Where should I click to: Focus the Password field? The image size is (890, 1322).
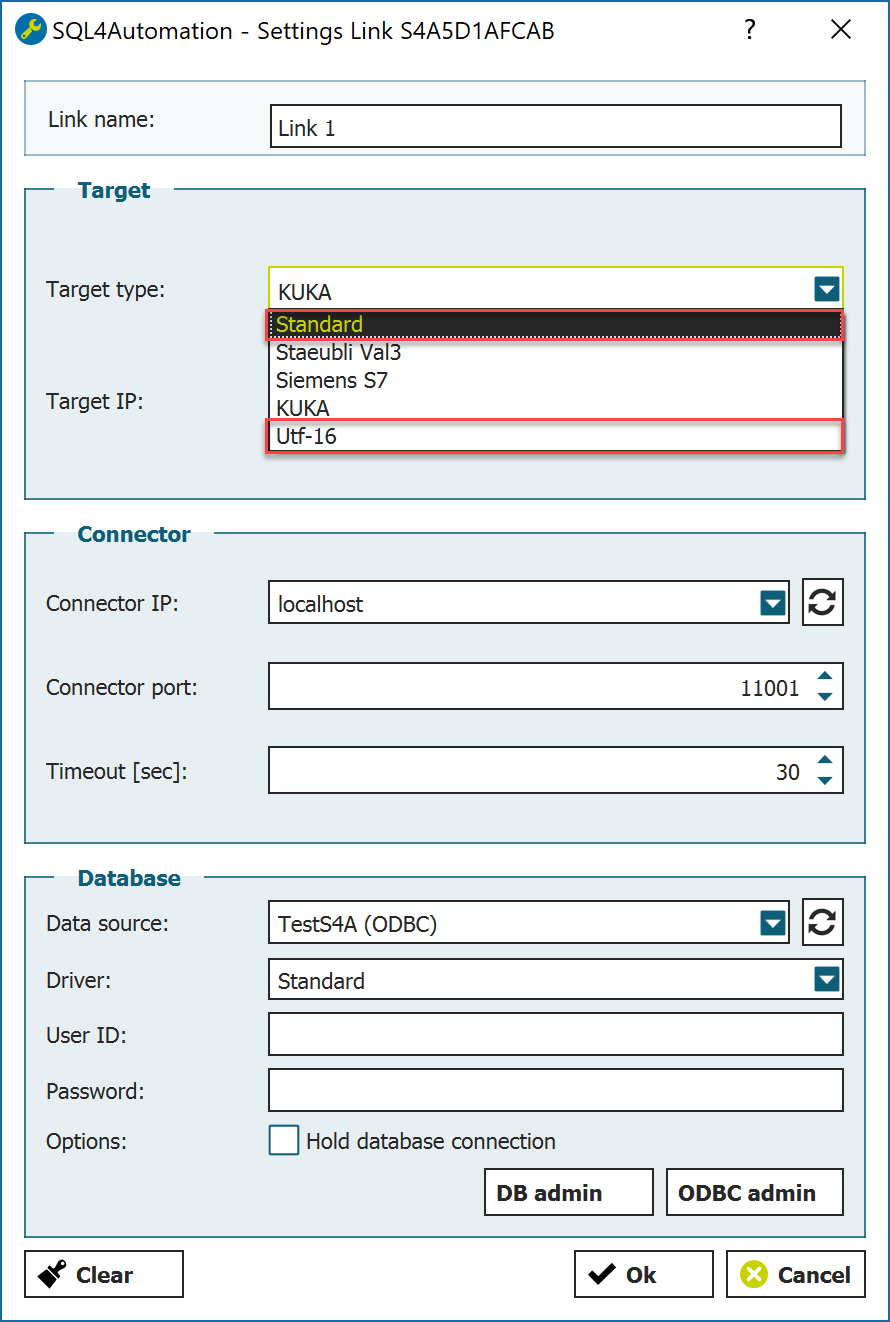[555, 1090]
